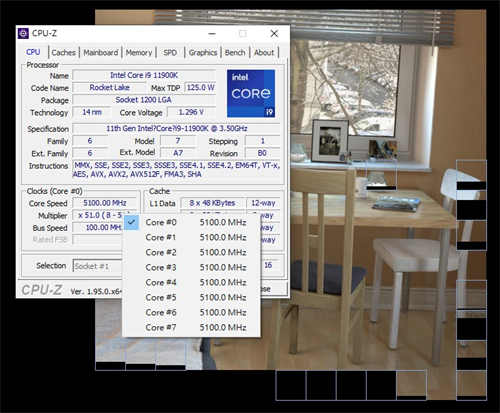Click the Instructions list text

[177, 170]
